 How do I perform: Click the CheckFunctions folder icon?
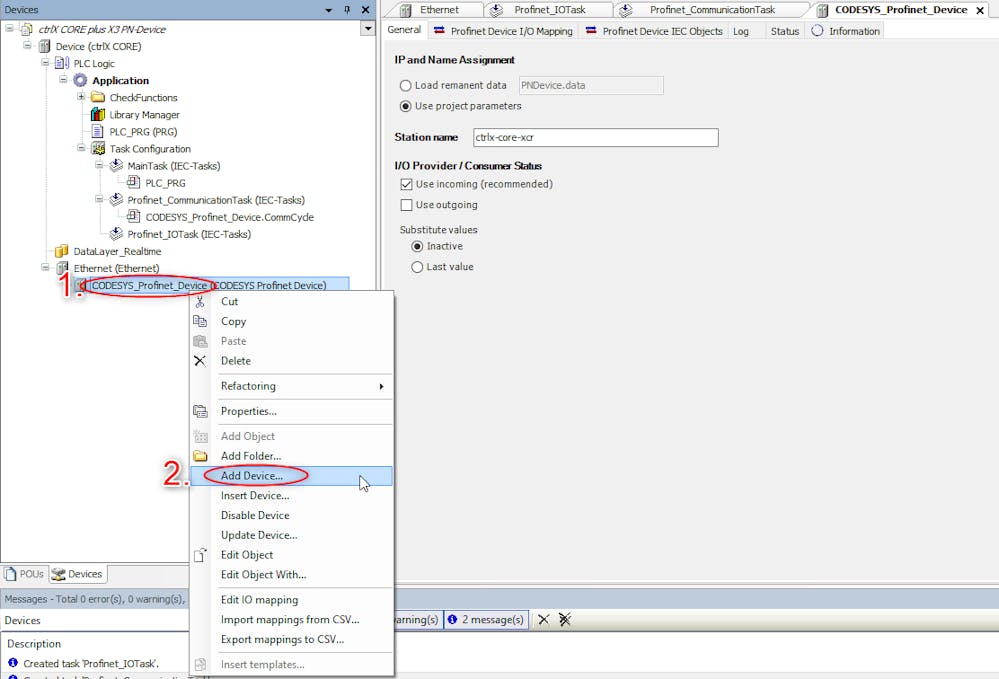coord(97,97)
